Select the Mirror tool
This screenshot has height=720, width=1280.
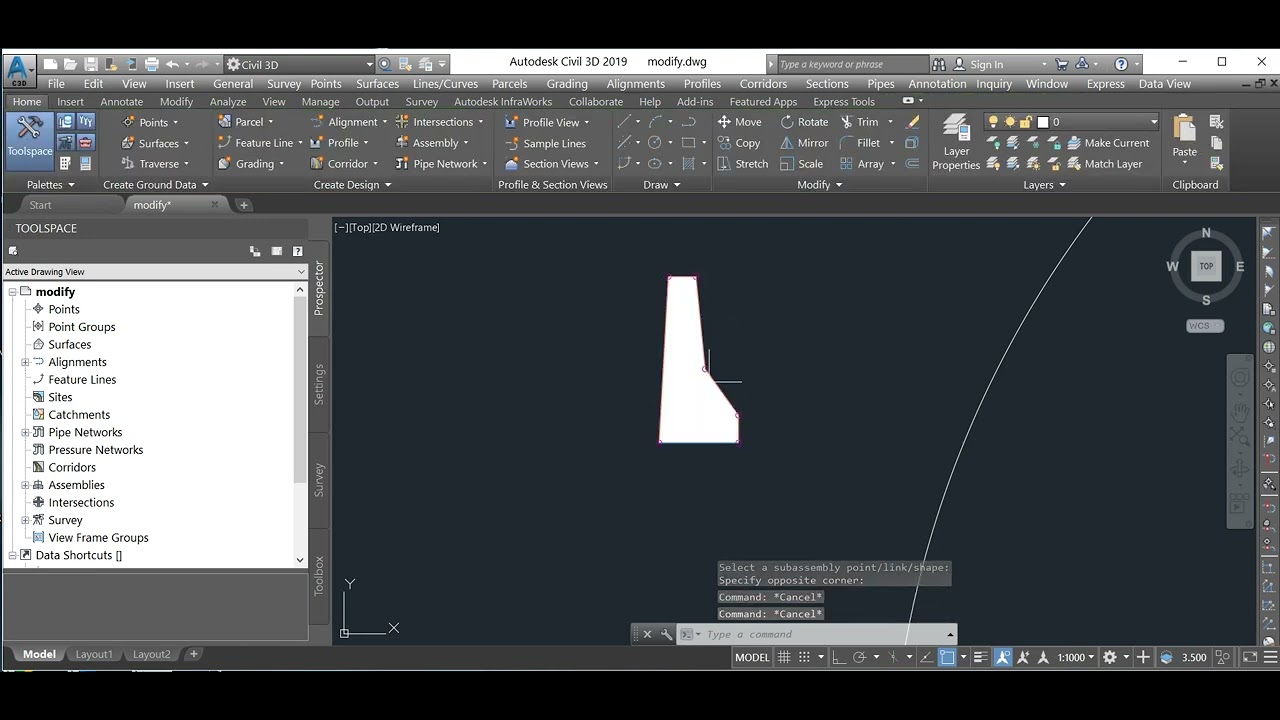click(x=804, y=143)
